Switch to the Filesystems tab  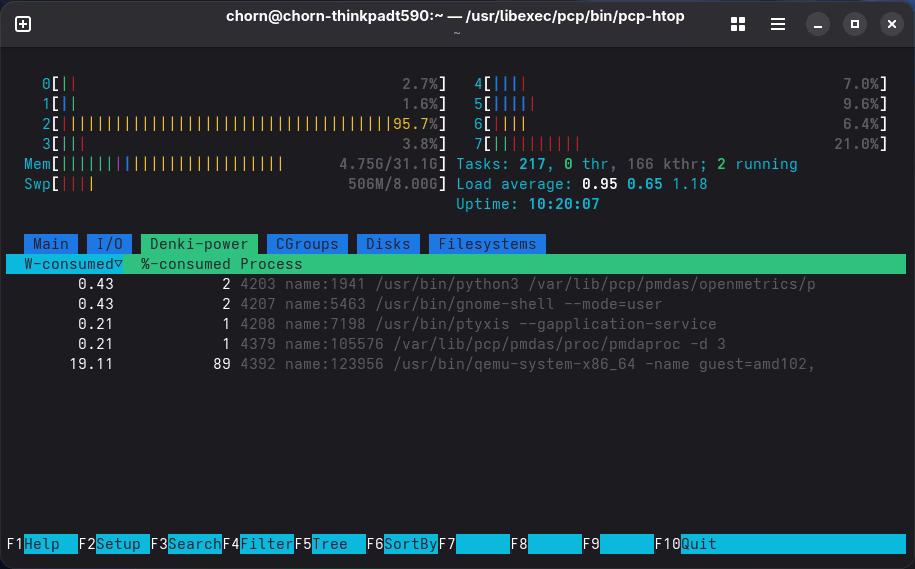(487, 244)
